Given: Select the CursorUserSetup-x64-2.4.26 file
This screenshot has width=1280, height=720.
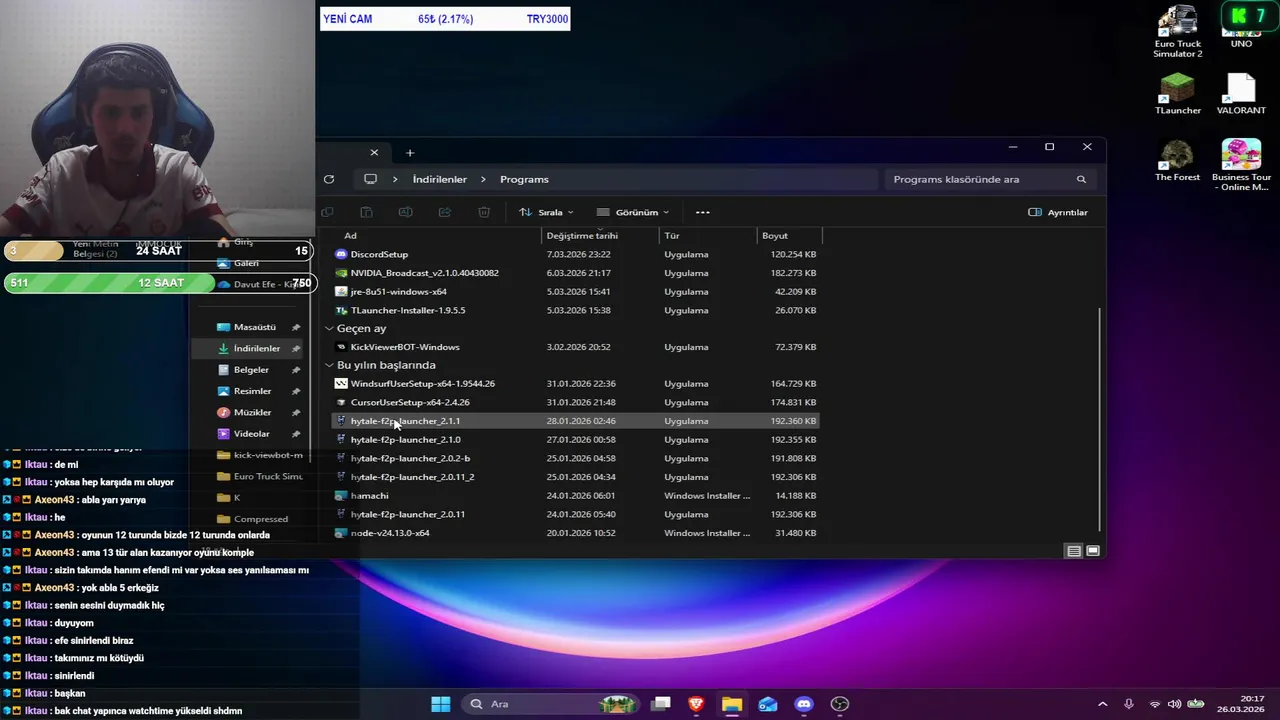Looking at the screenshot, I should tap(575, 402).
